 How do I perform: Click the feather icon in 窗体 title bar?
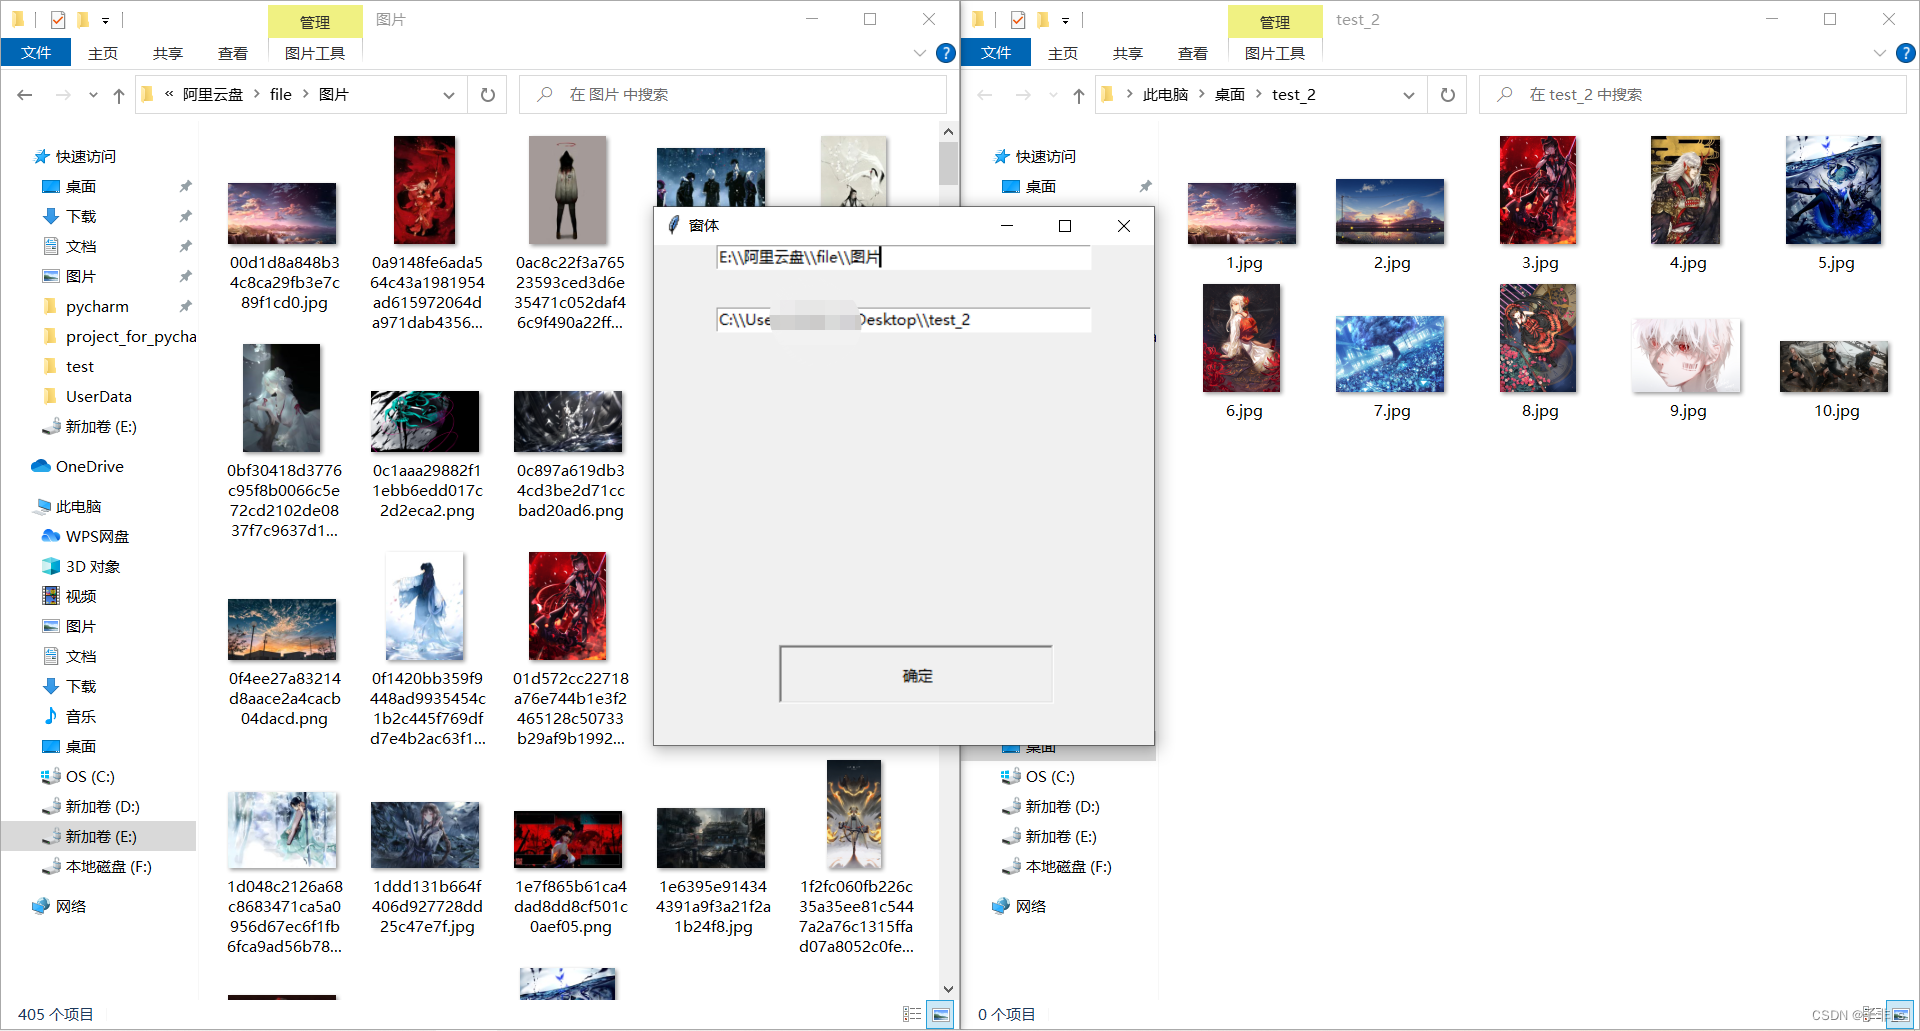pyautogui.click(x=674, y=225)
